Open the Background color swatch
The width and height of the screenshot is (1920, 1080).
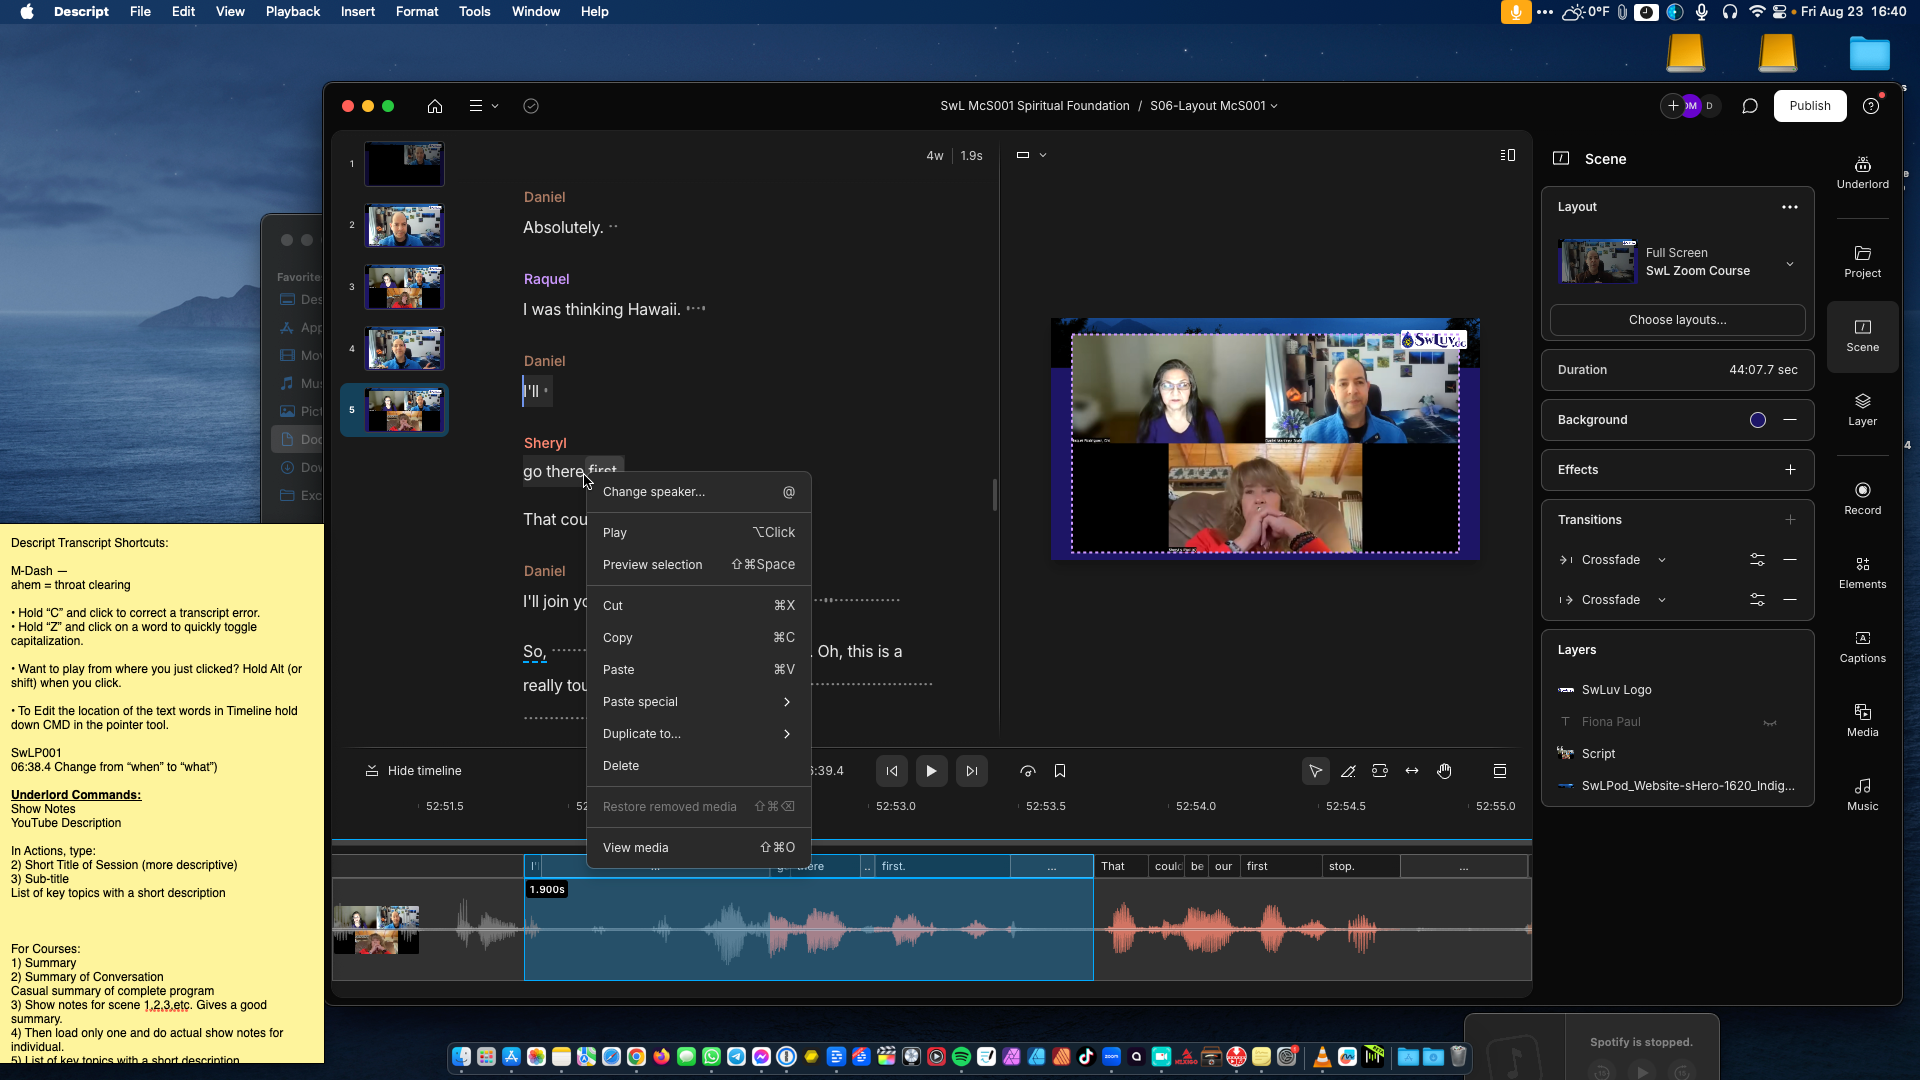(x=1757, y=420)
